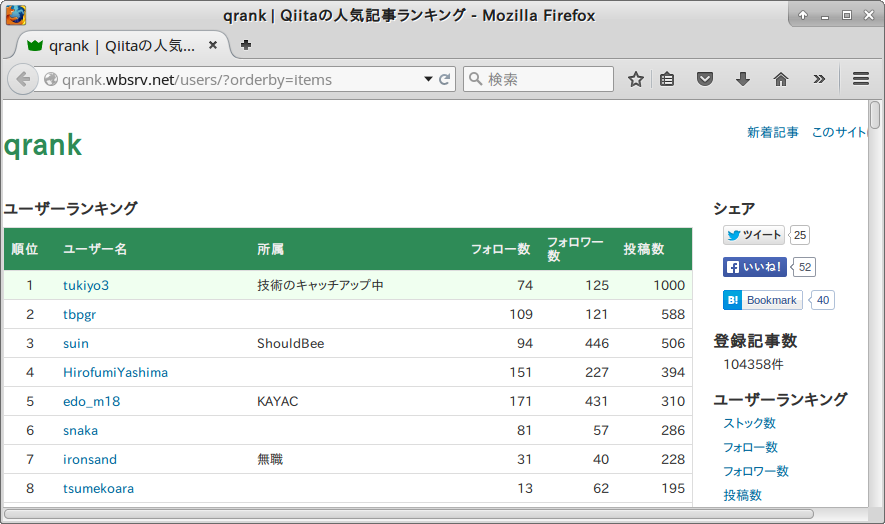Open the このサイト link
The image size is (885, 524).
point(839,132)
